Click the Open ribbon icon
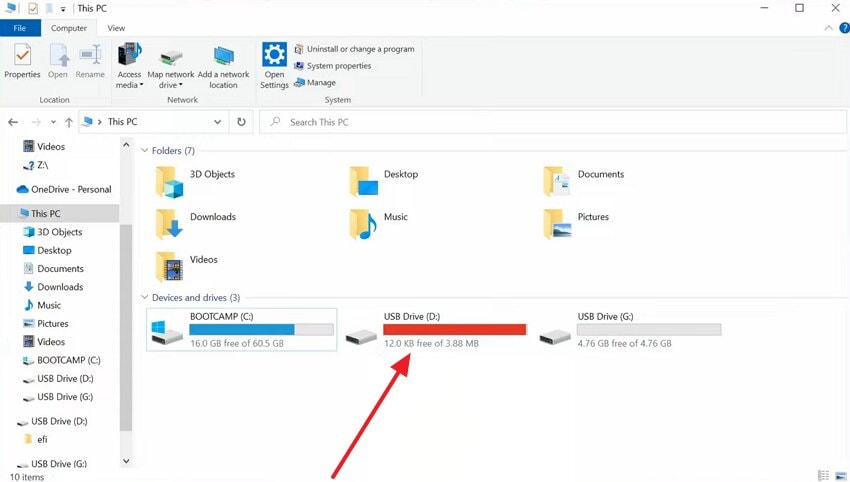 (x=58, y=61)
